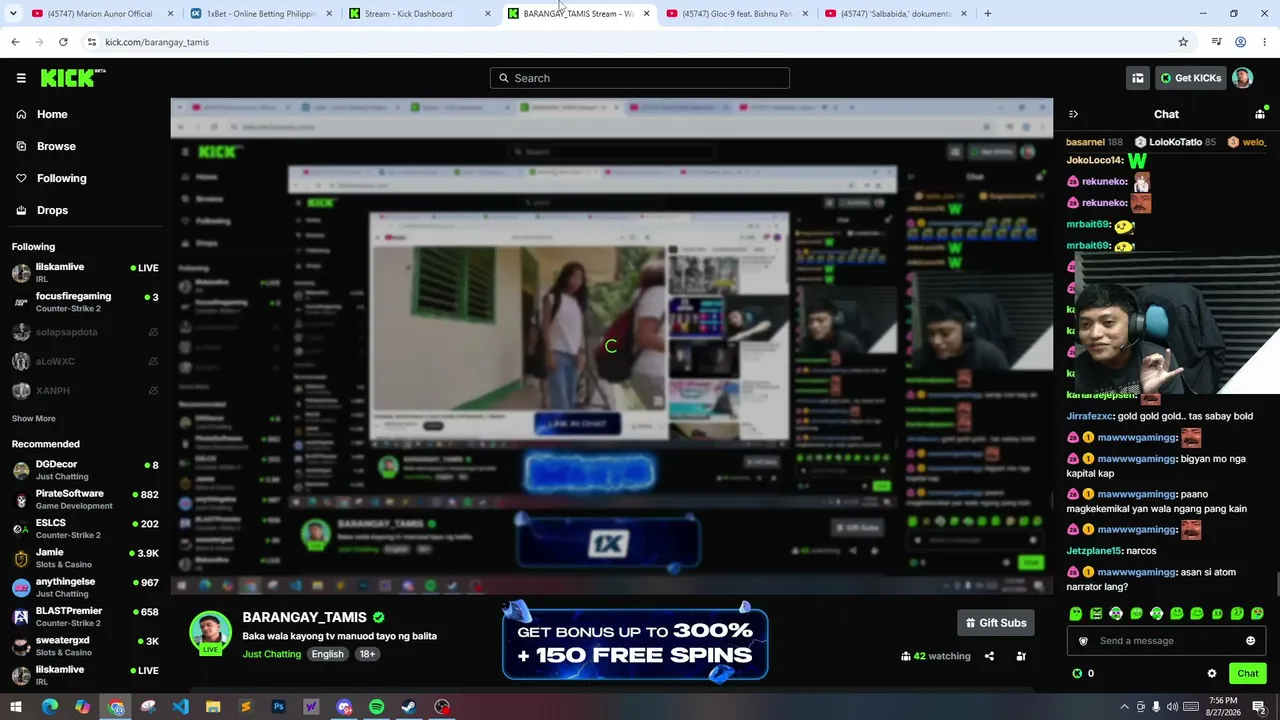Open the Kick store icon beside Get KICKs
1280x720 pixels.
[x=1138, y=78]
